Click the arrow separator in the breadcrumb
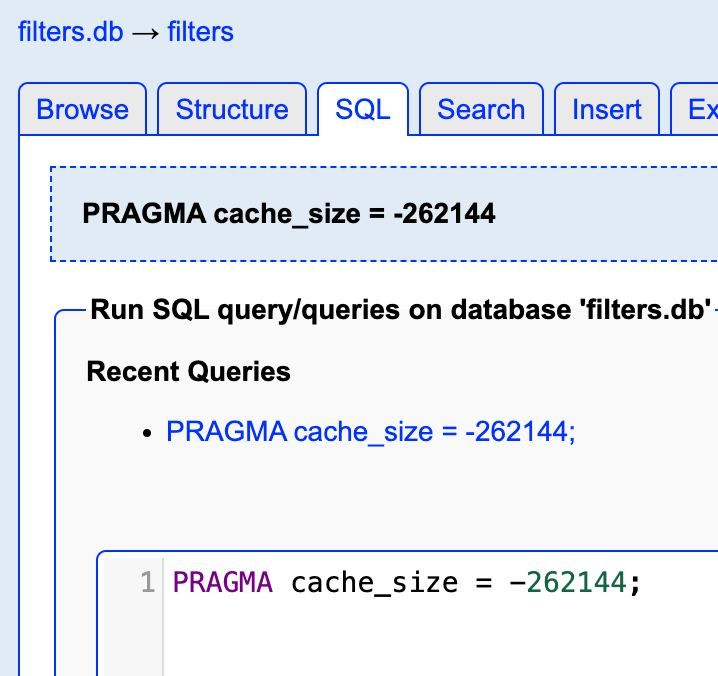Image resolution: width=718 pixels, height=676 pixels. point(145,32)
